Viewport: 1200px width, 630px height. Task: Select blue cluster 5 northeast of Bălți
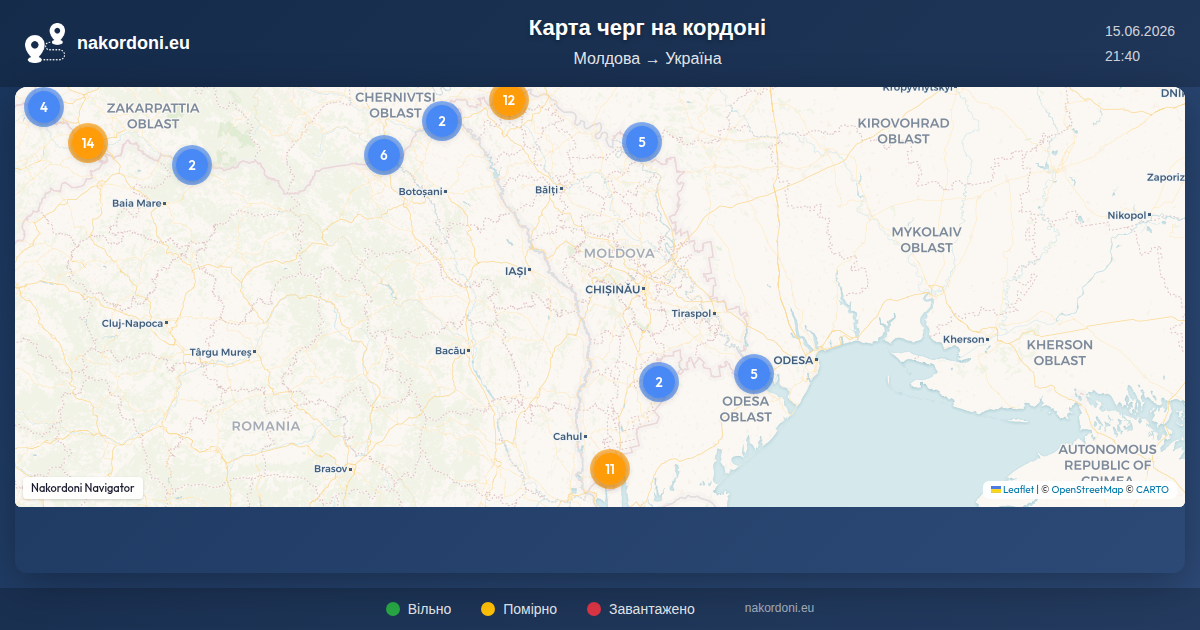(642, 142)
